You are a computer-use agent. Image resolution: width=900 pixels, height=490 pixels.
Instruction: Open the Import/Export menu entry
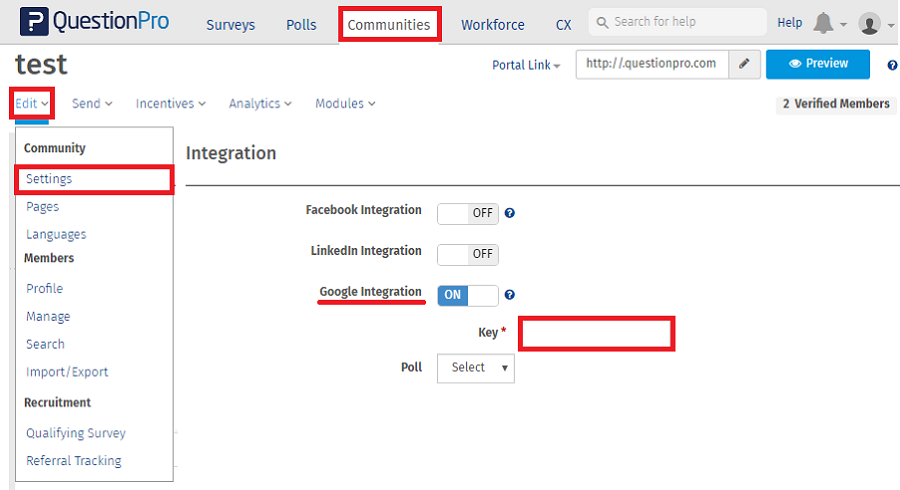(x=67, y=372)
